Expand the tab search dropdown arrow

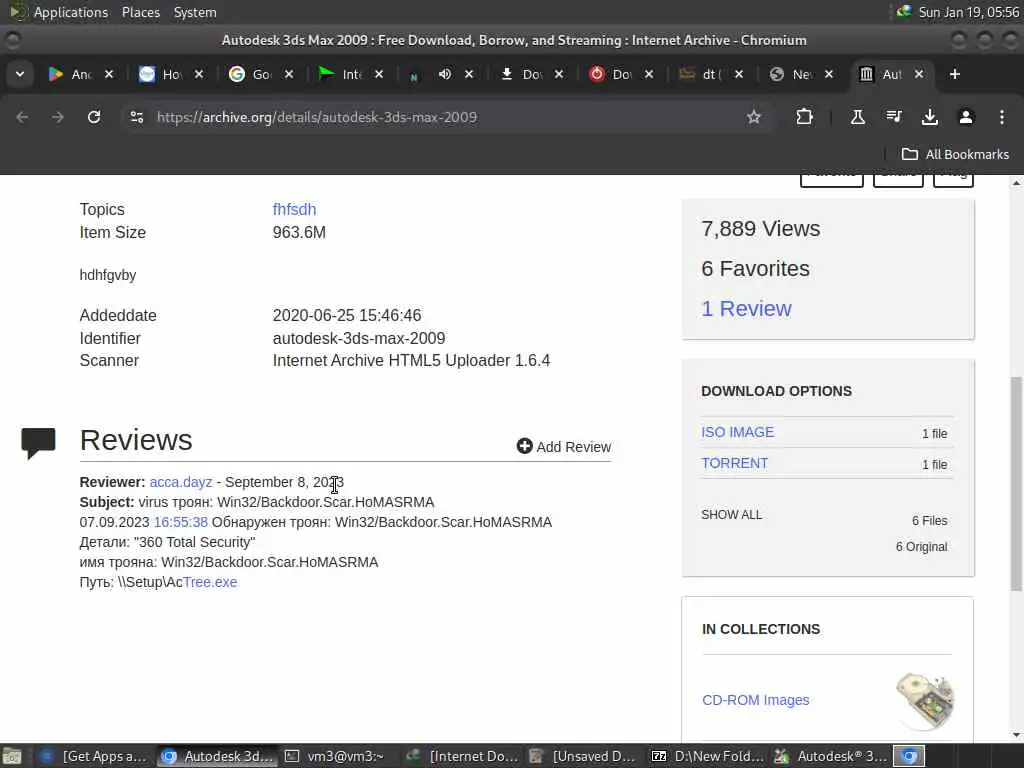(x=20, y=74)
